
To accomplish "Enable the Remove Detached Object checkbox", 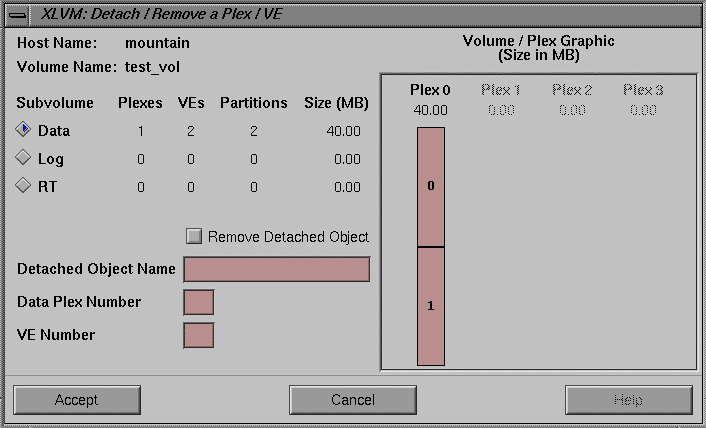I will point(194,237).
